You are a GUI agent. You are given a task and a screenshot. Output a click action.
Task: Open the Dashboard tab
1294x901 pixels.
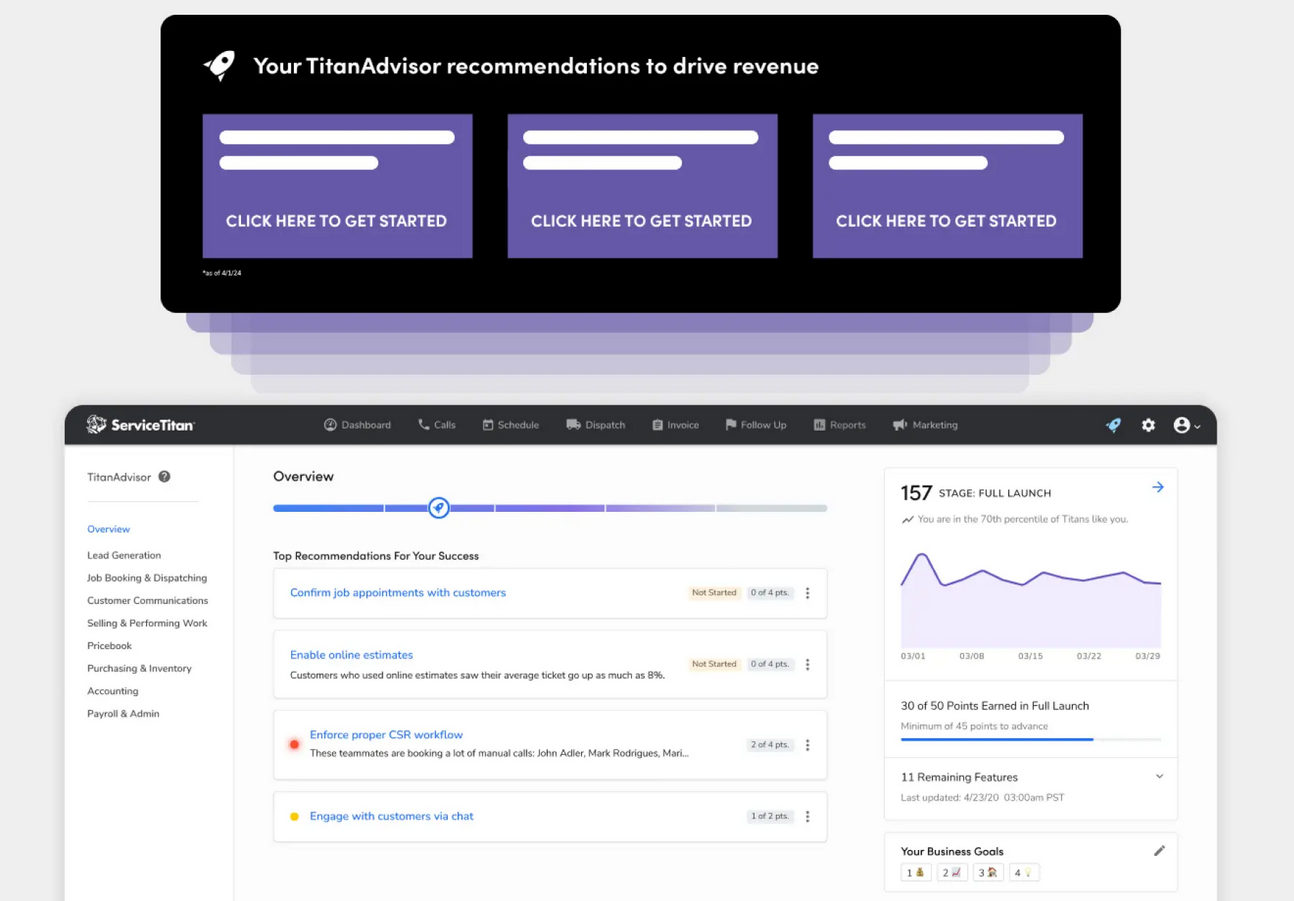[x=357, y=425]
